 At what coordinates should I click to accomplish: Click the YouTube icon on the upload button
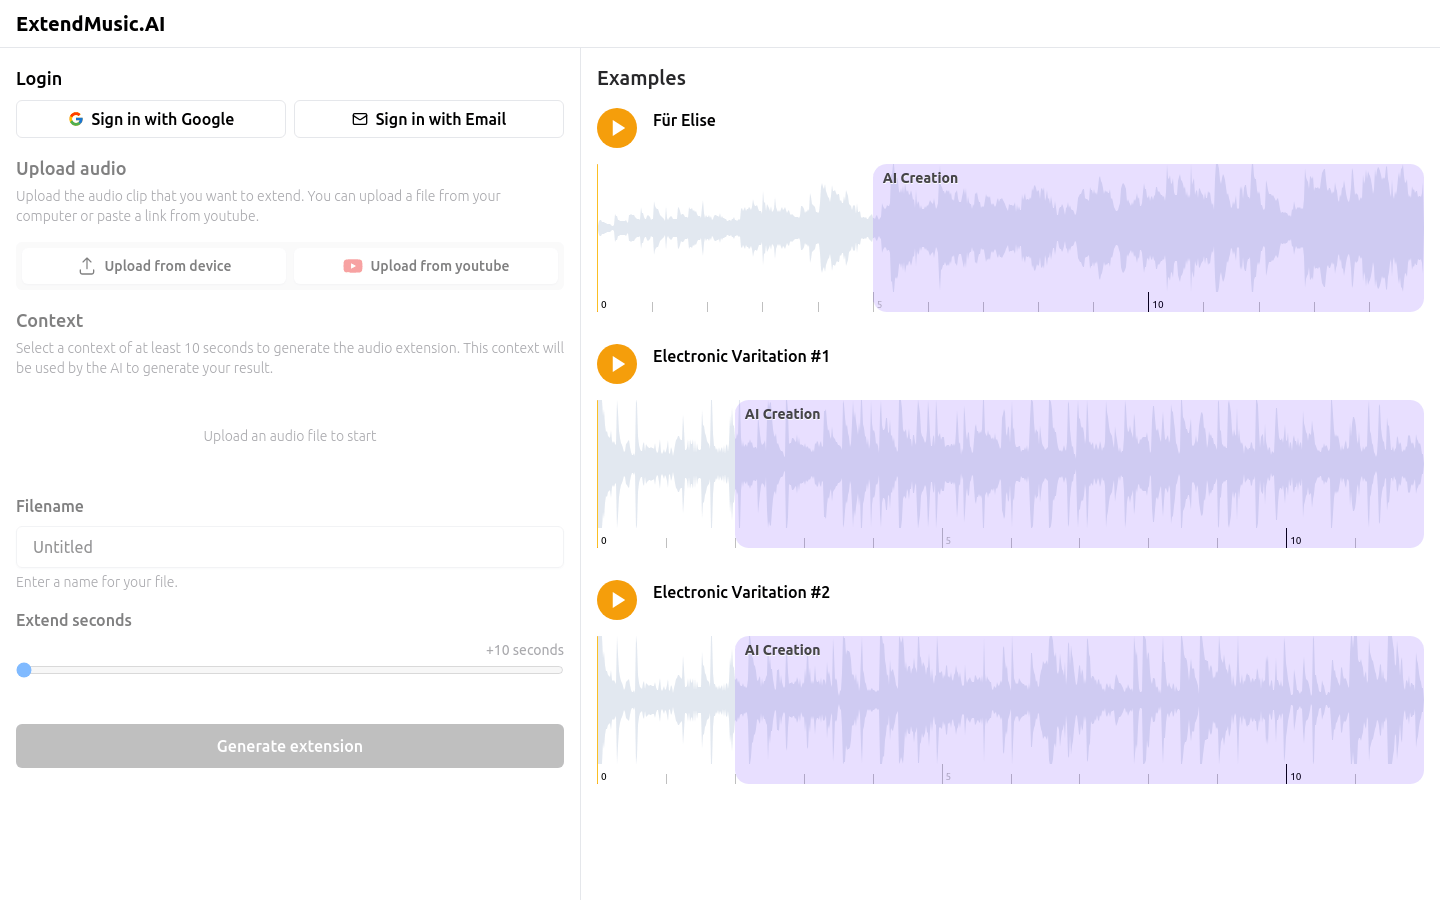click(353, 265)
